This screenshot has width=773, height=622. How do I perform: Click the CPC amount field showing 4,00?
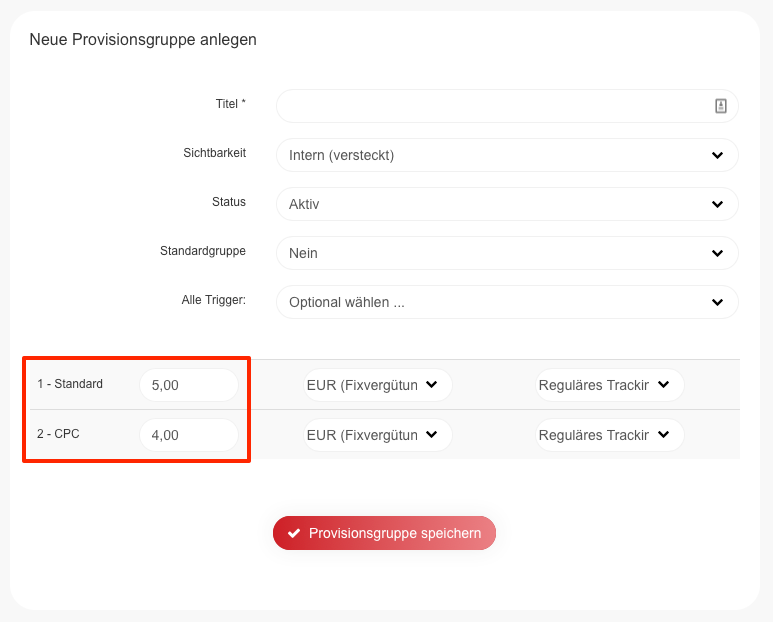click(x=188, y=435)
